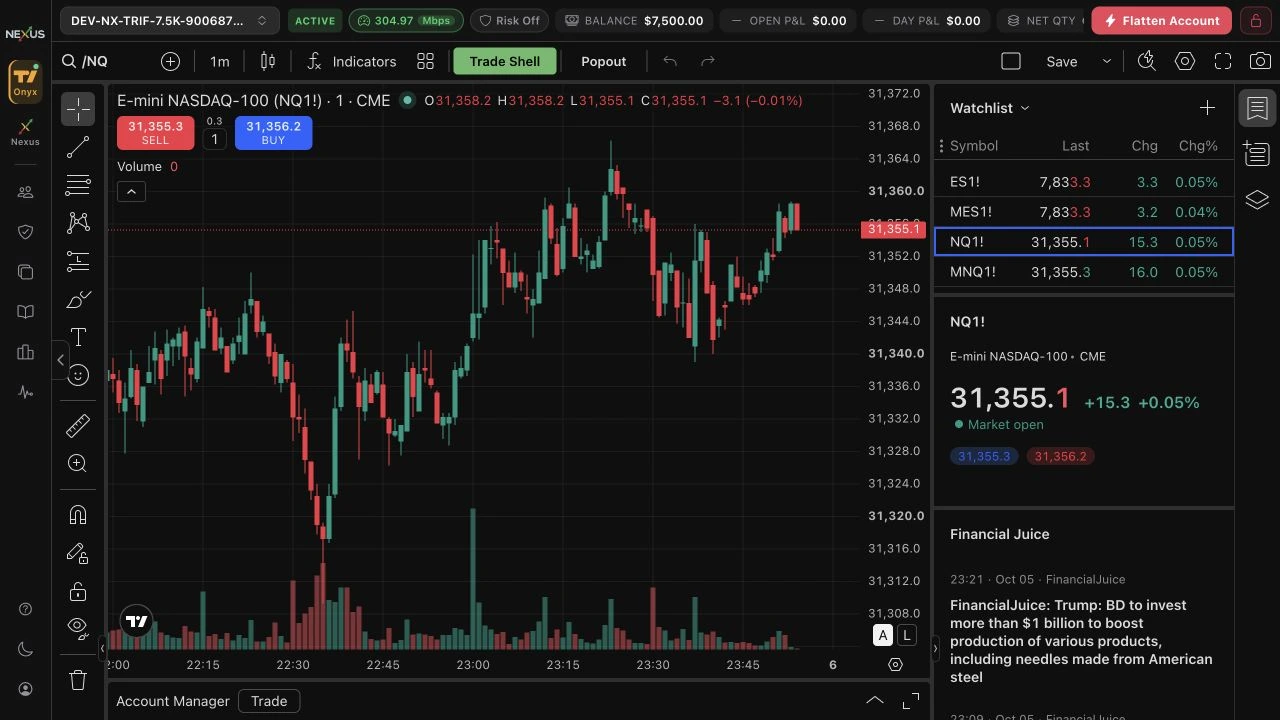Select the trend line drawing tool
The height and width of the screenshot is (720, 1280).
pos(78,147)
